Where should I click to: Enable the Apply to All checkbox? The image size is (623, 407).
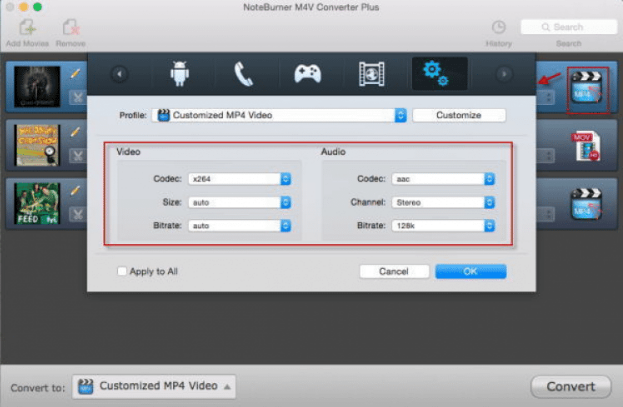coord(122,271)
